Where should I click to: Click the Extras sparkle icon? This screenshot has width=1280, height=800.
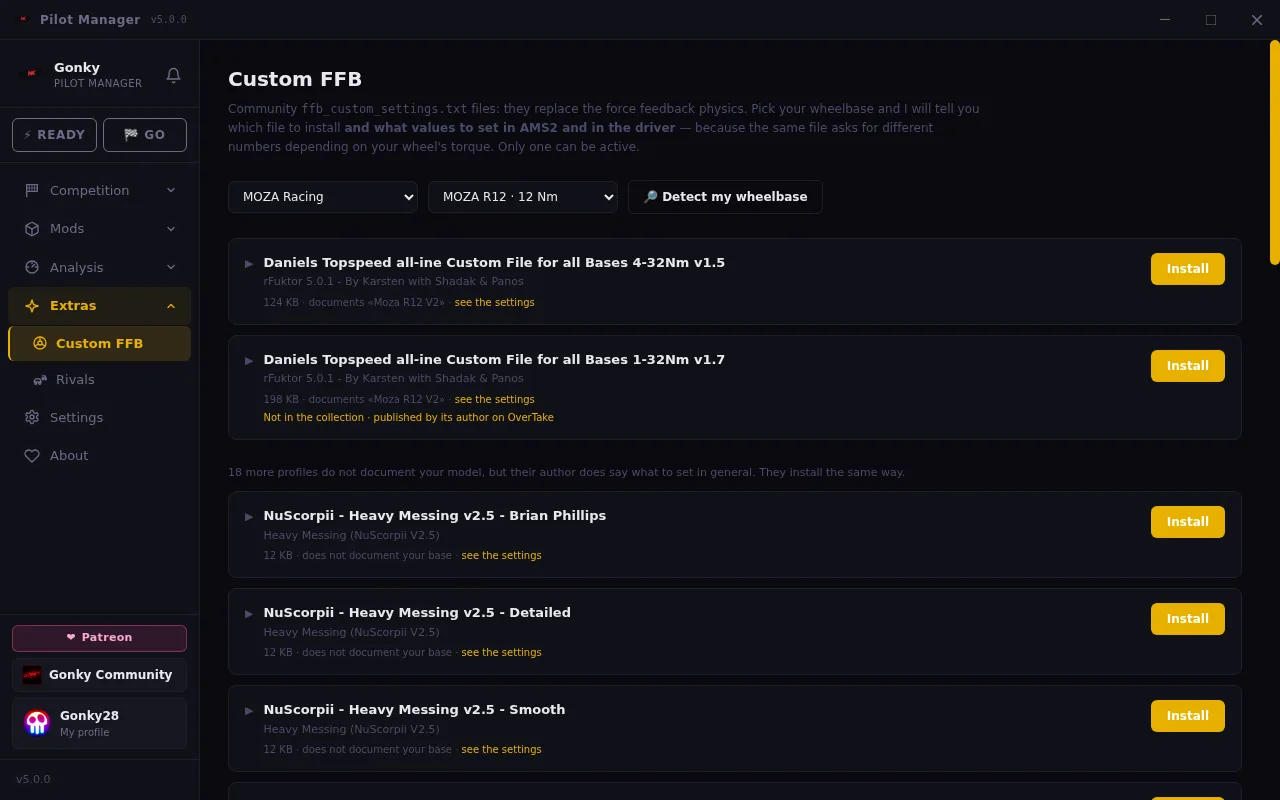[32, 305]
